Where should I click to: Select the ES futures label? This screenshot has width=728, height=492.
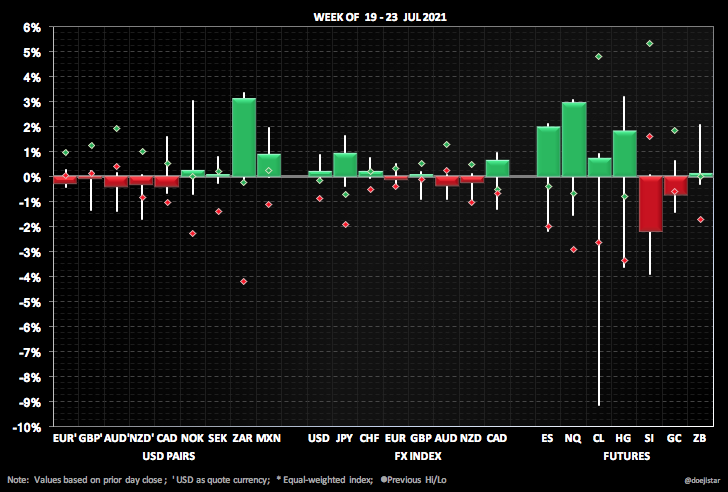(x=548, y=438)
